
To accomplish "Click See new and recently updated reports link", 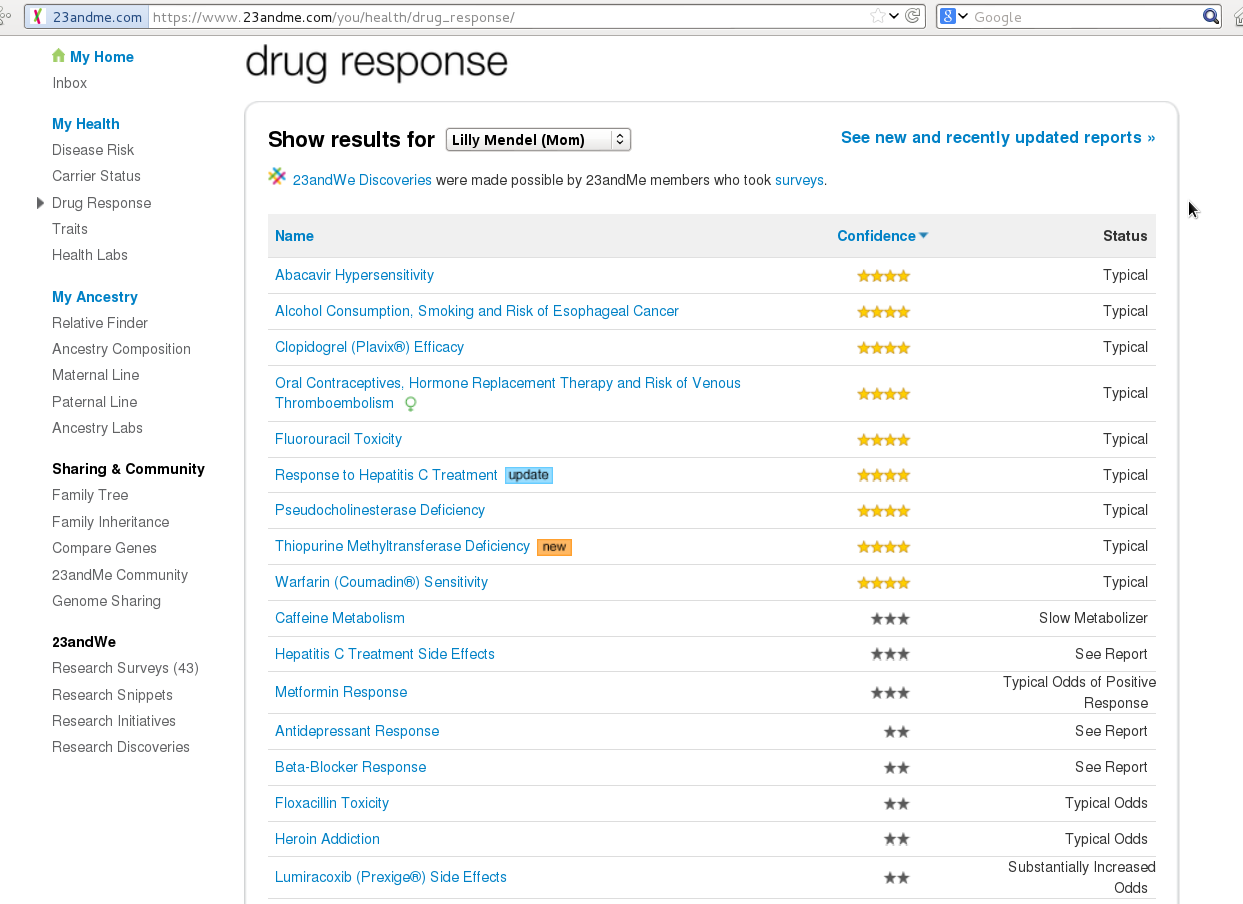I will pos(998,138).
